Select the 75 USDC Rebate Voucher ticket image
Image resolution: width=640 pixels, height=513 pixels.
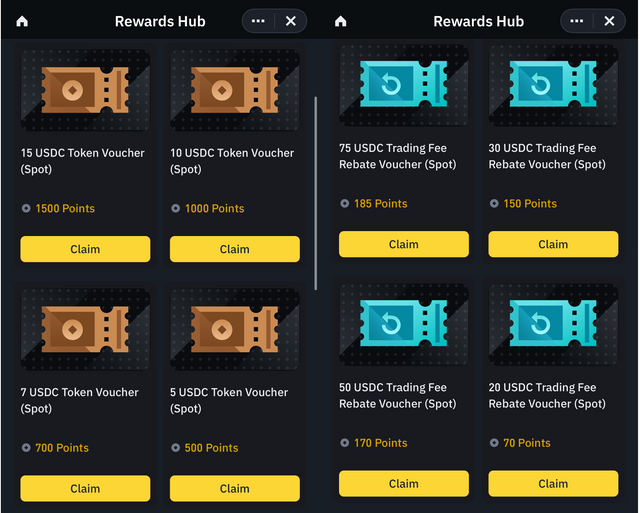pyautogui.click(x=404, y=85)
